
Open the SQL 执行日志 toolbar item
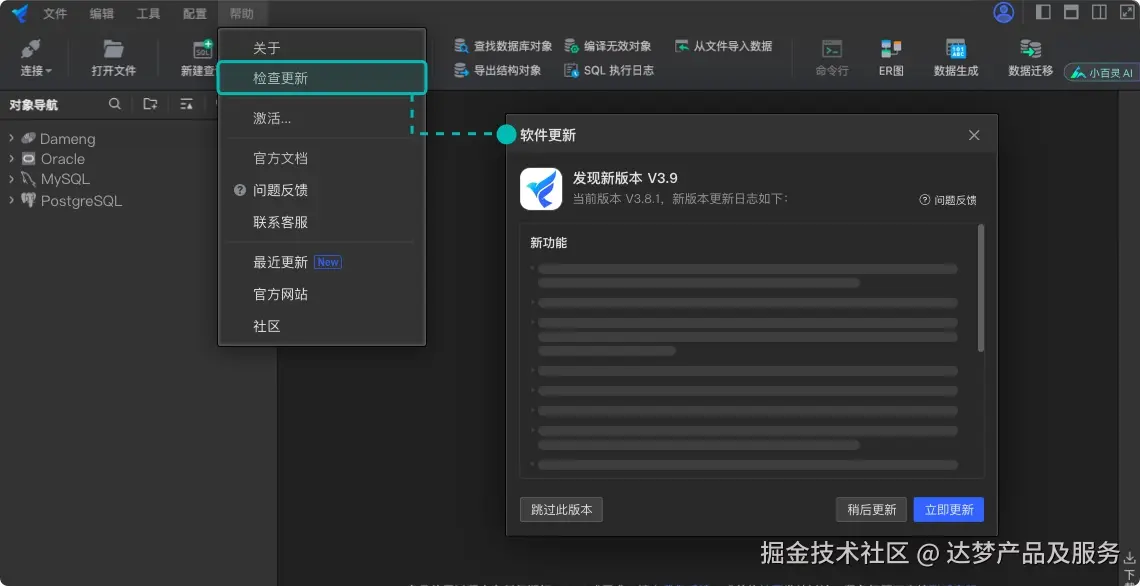609,71
